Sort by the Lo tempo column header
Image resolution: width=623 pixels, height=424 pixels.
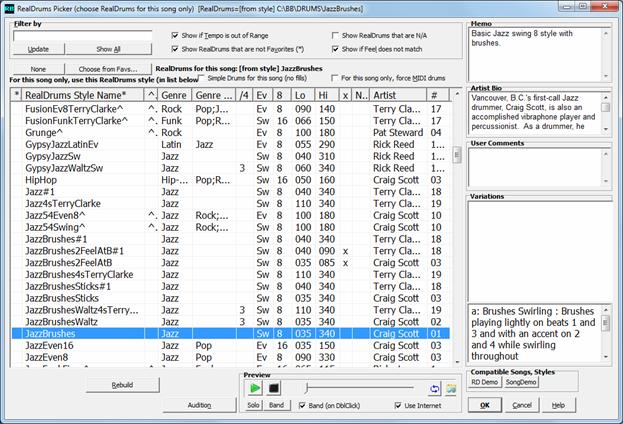[x=303, y=95]
